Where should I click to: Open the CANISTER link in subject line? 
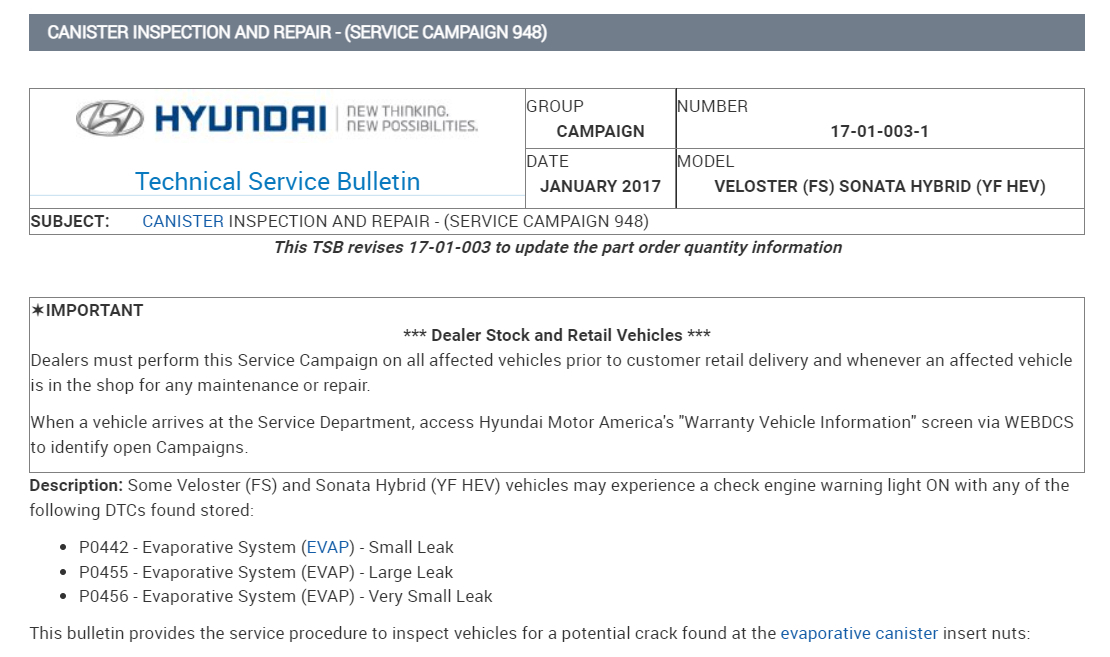183,221
